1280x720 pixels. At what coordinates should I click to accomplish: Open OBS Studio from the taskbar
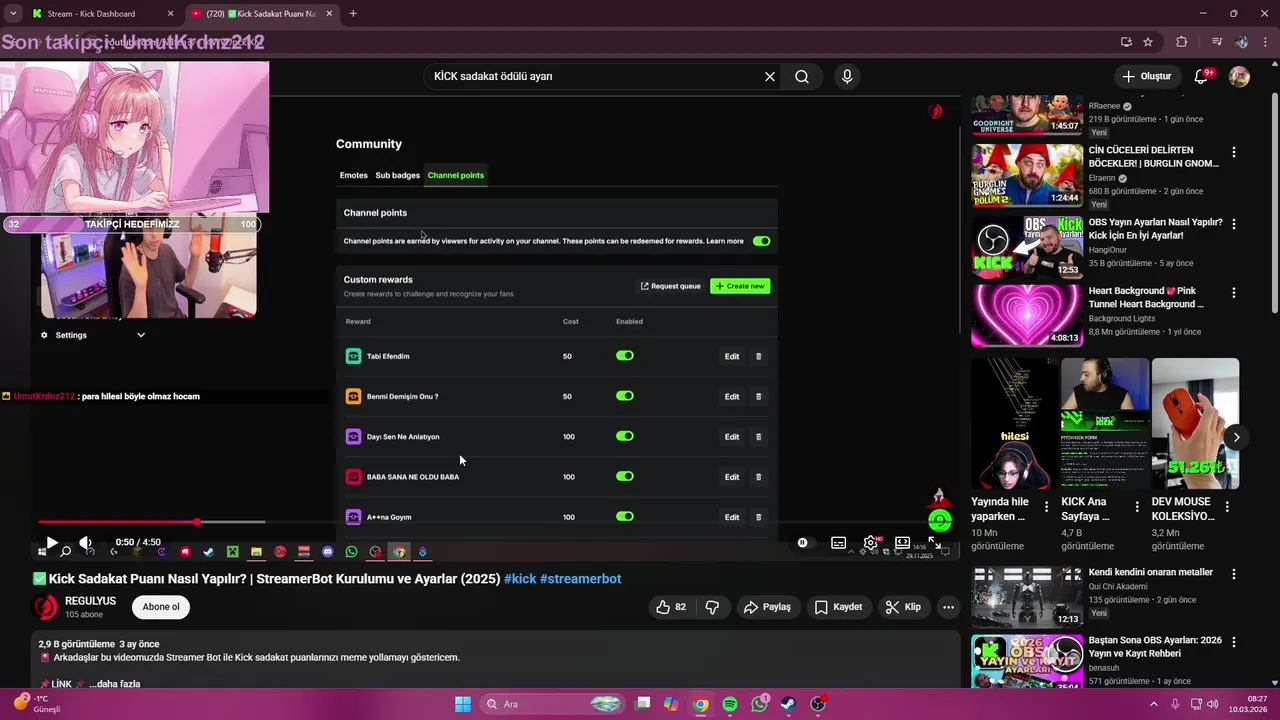[818, 704]
